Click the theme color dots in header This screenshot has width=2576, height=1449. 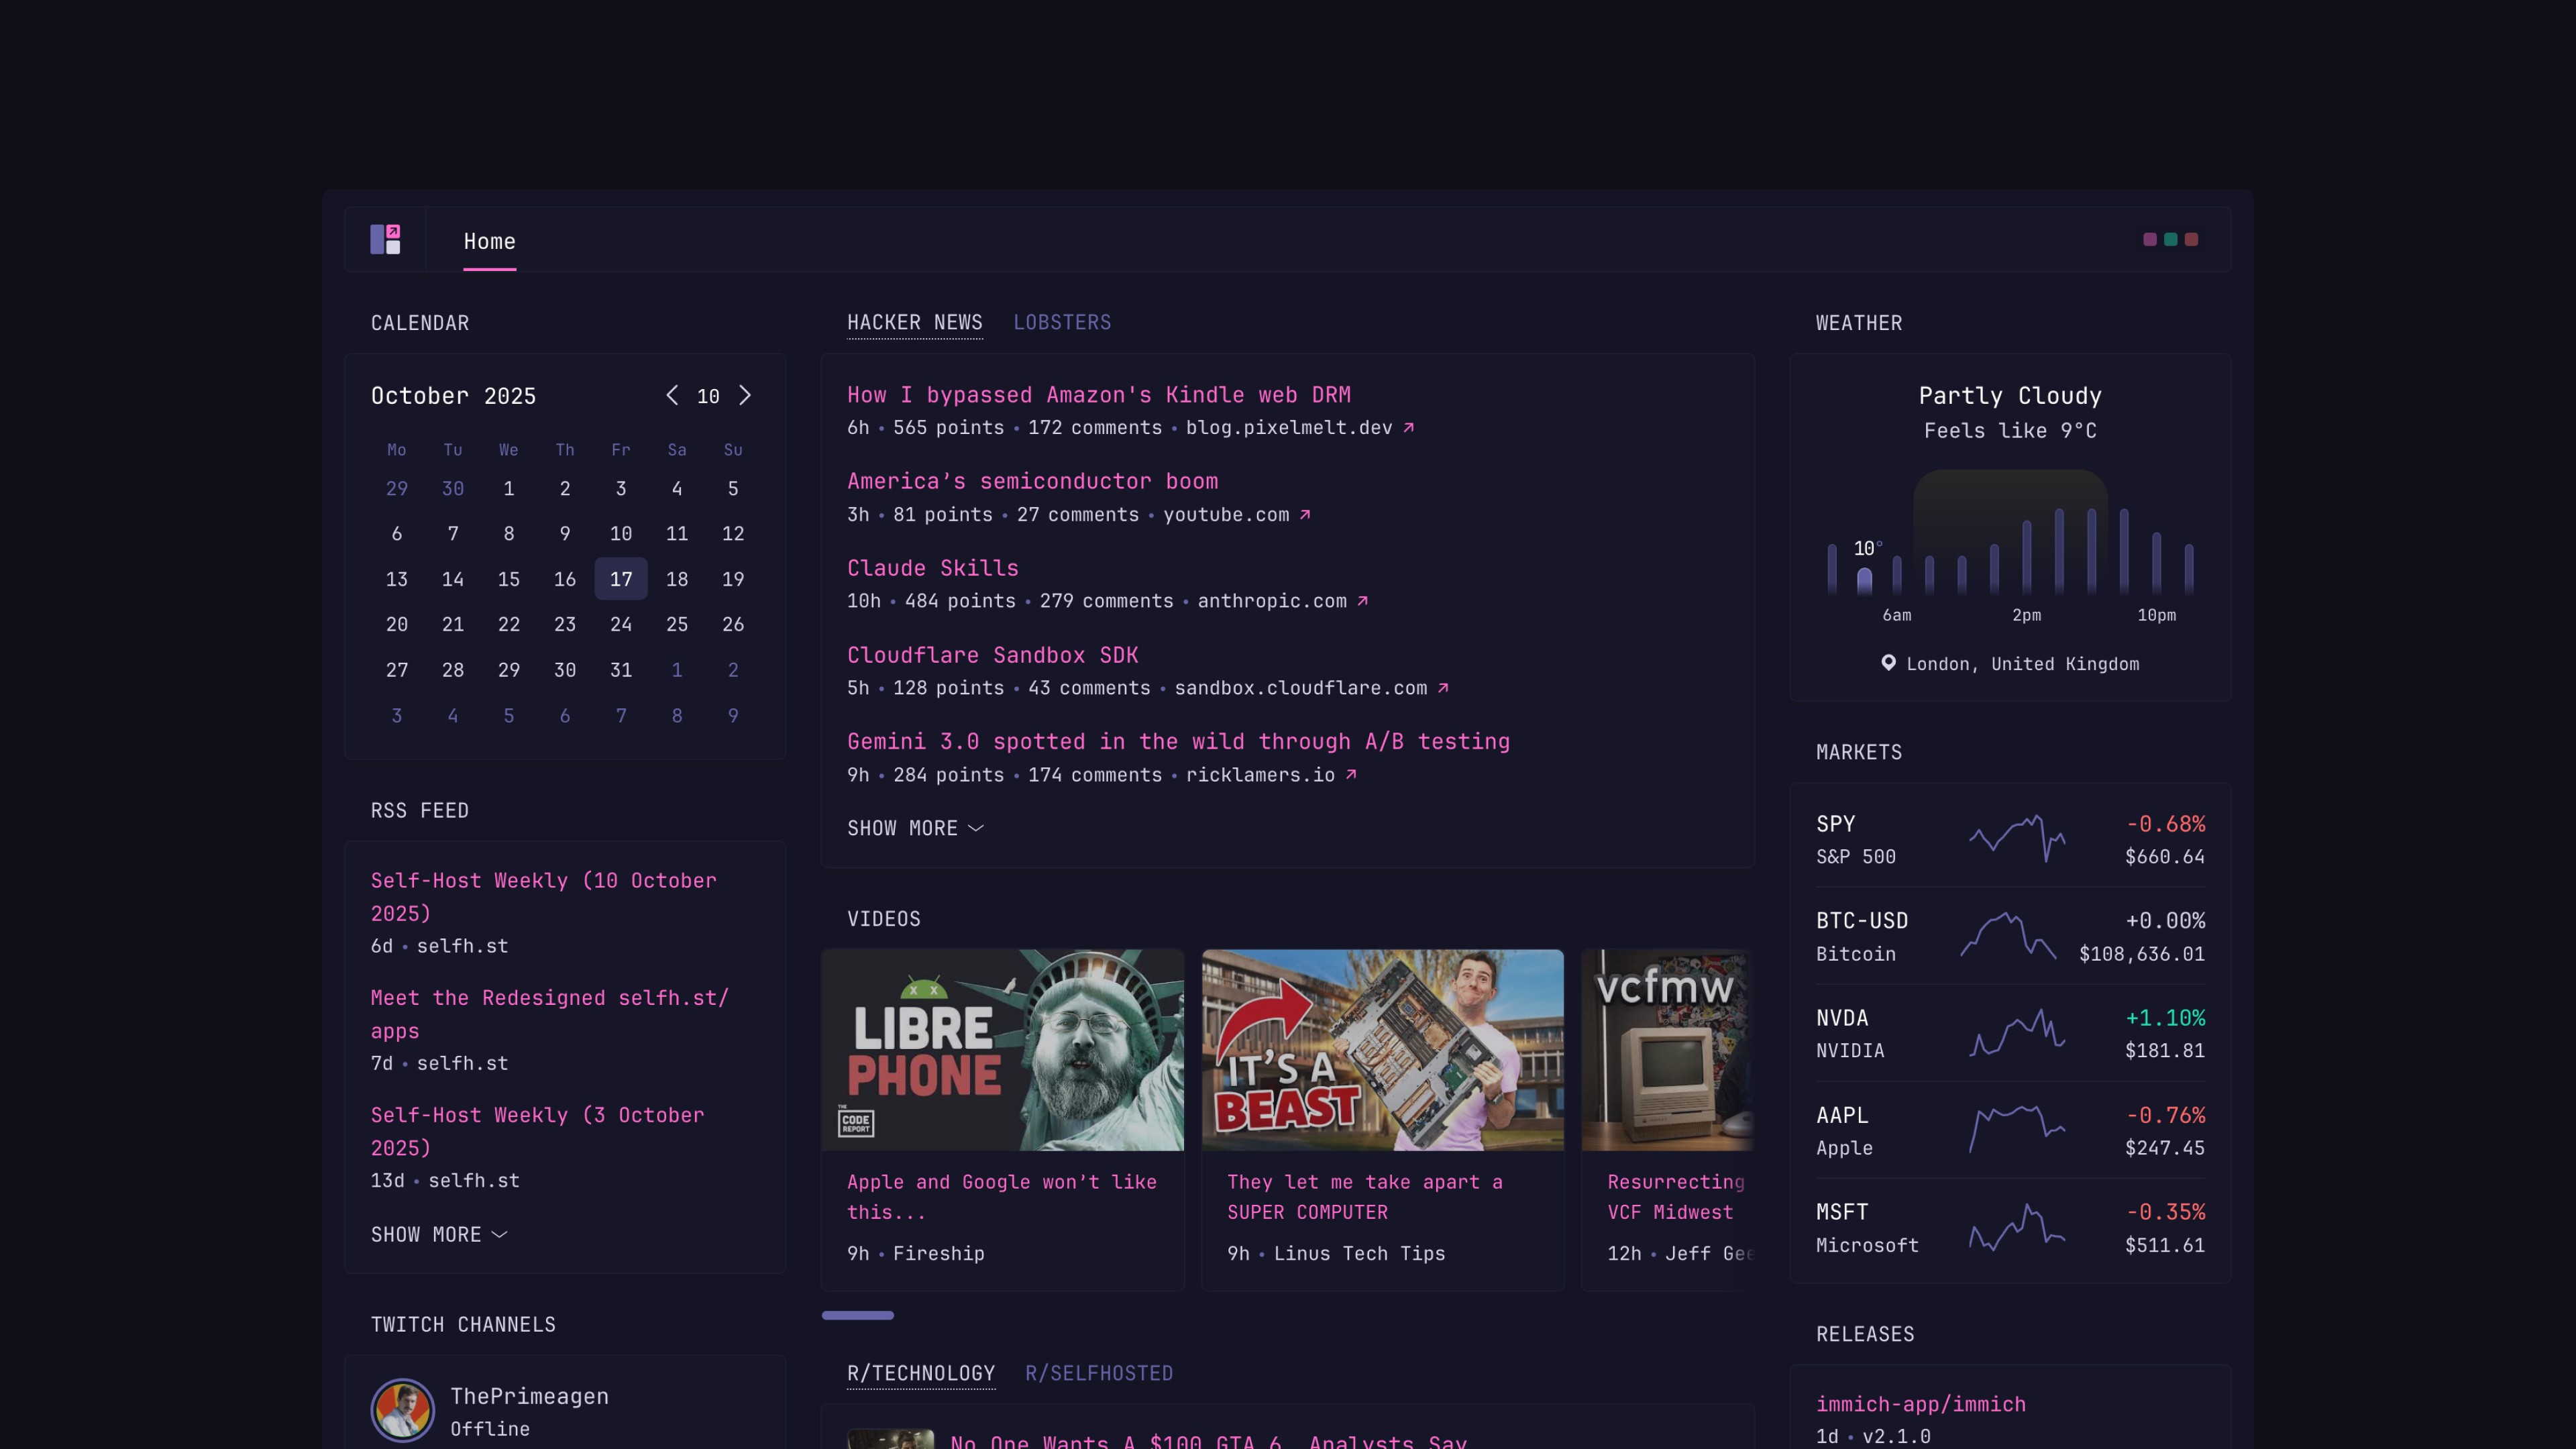(2170, 240)
